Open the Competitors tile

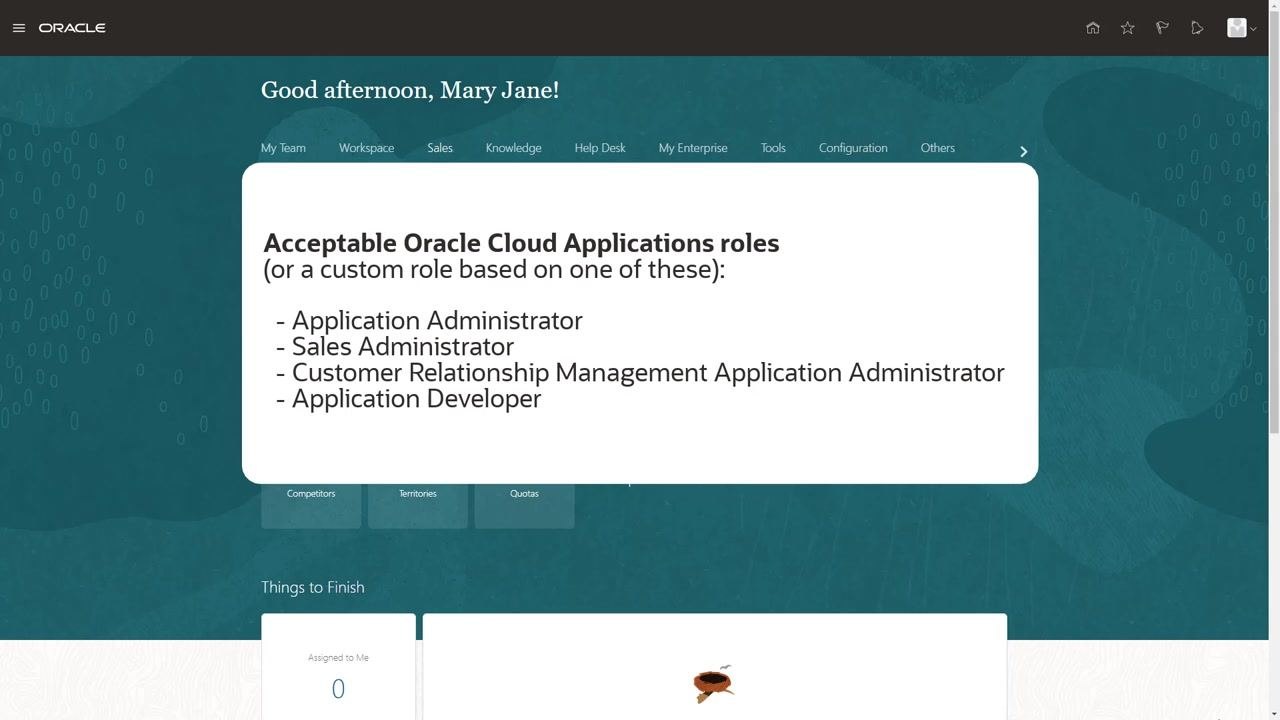point(311,505)
